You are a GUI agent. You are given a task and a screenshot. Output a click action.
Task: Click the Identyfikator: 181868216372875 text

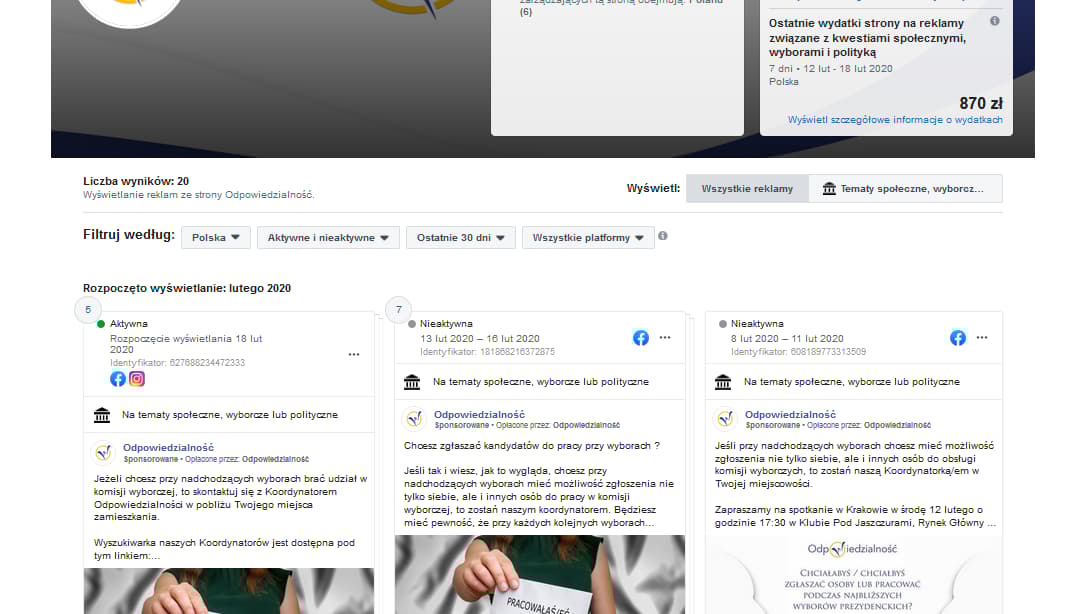coord(487,352)
